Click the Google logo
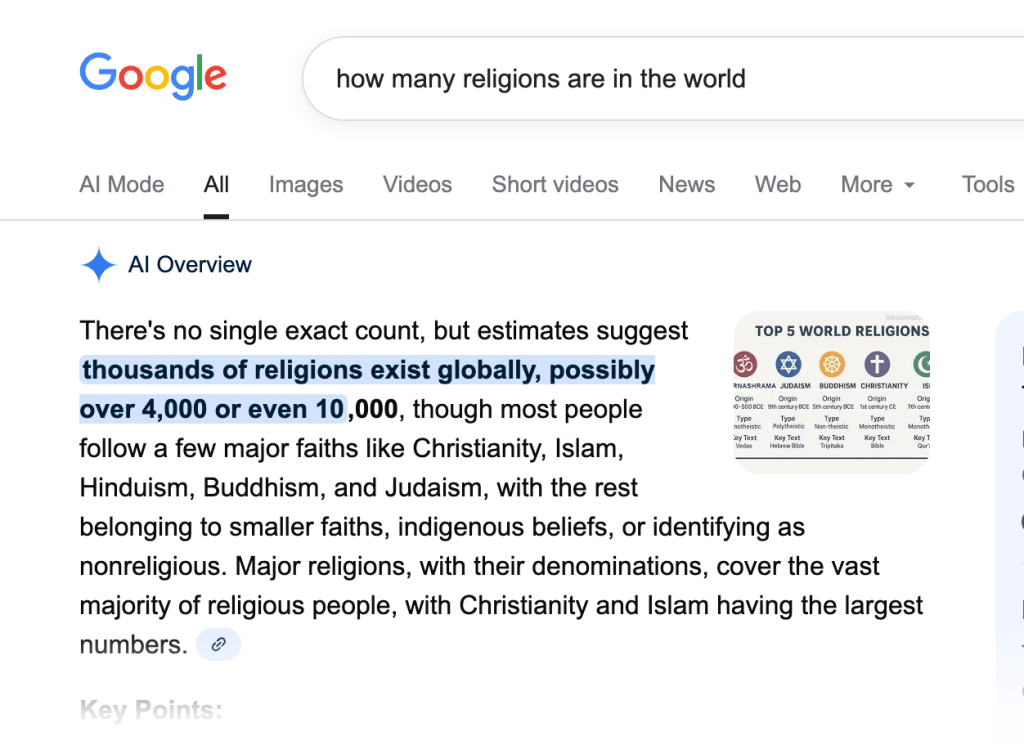Viewport: 1024px width, 754px height. (x=153, y=77)
